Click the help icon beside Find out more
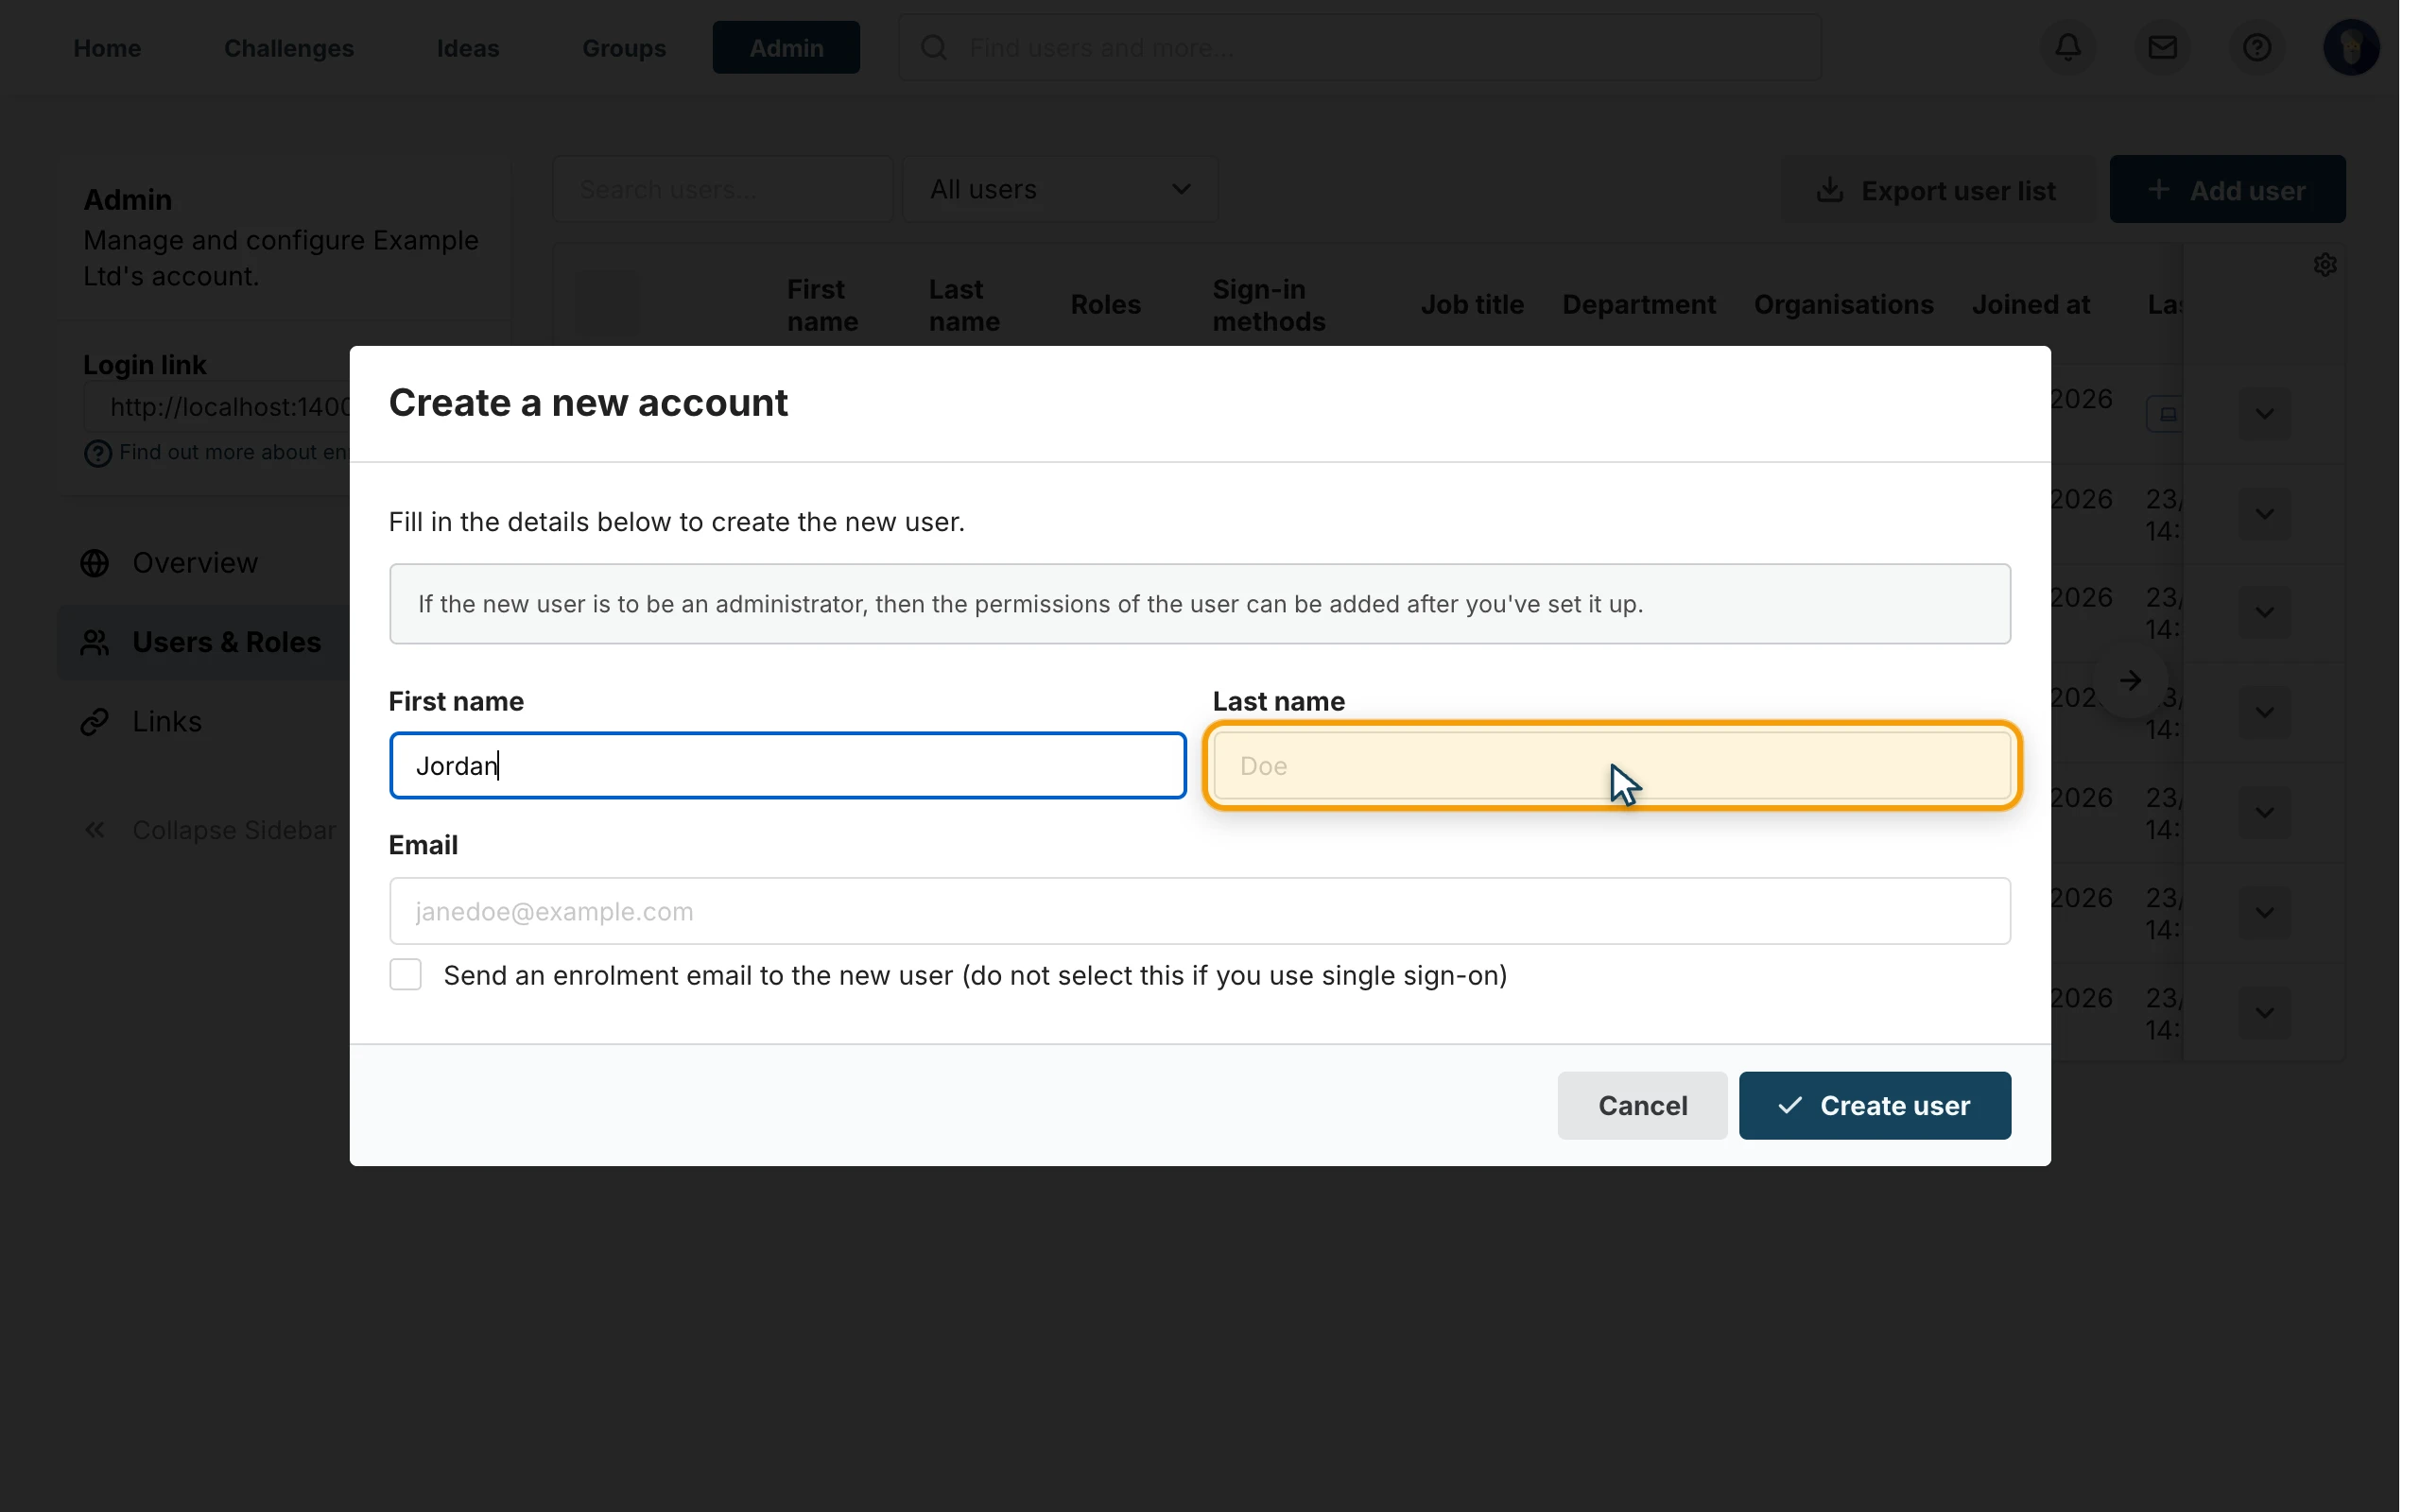This screenshot has height=1512, width=2420. [97, 453]
